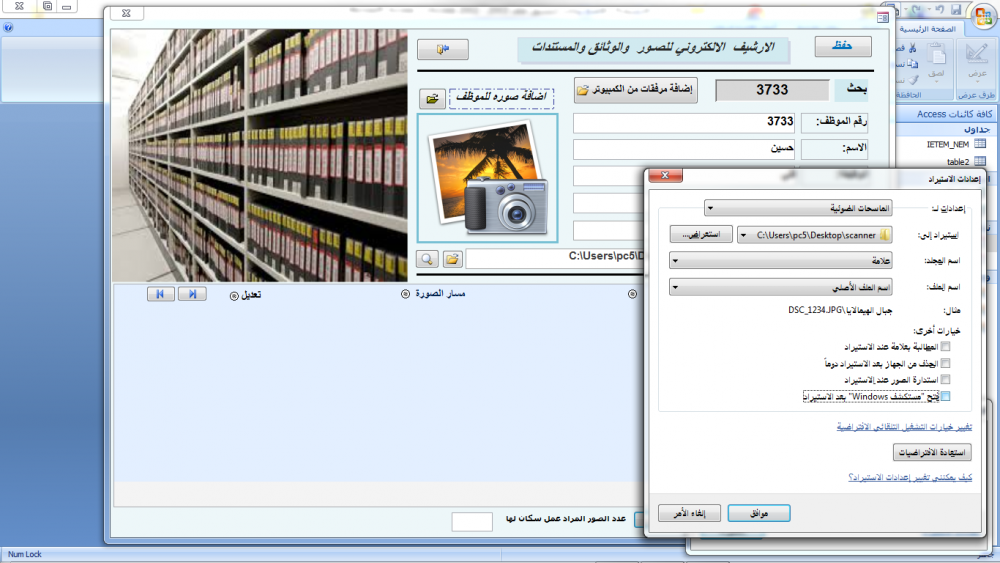The image size is (1000, 563).
Task: Click the استعراض browse button
Action: click(701, 234)
